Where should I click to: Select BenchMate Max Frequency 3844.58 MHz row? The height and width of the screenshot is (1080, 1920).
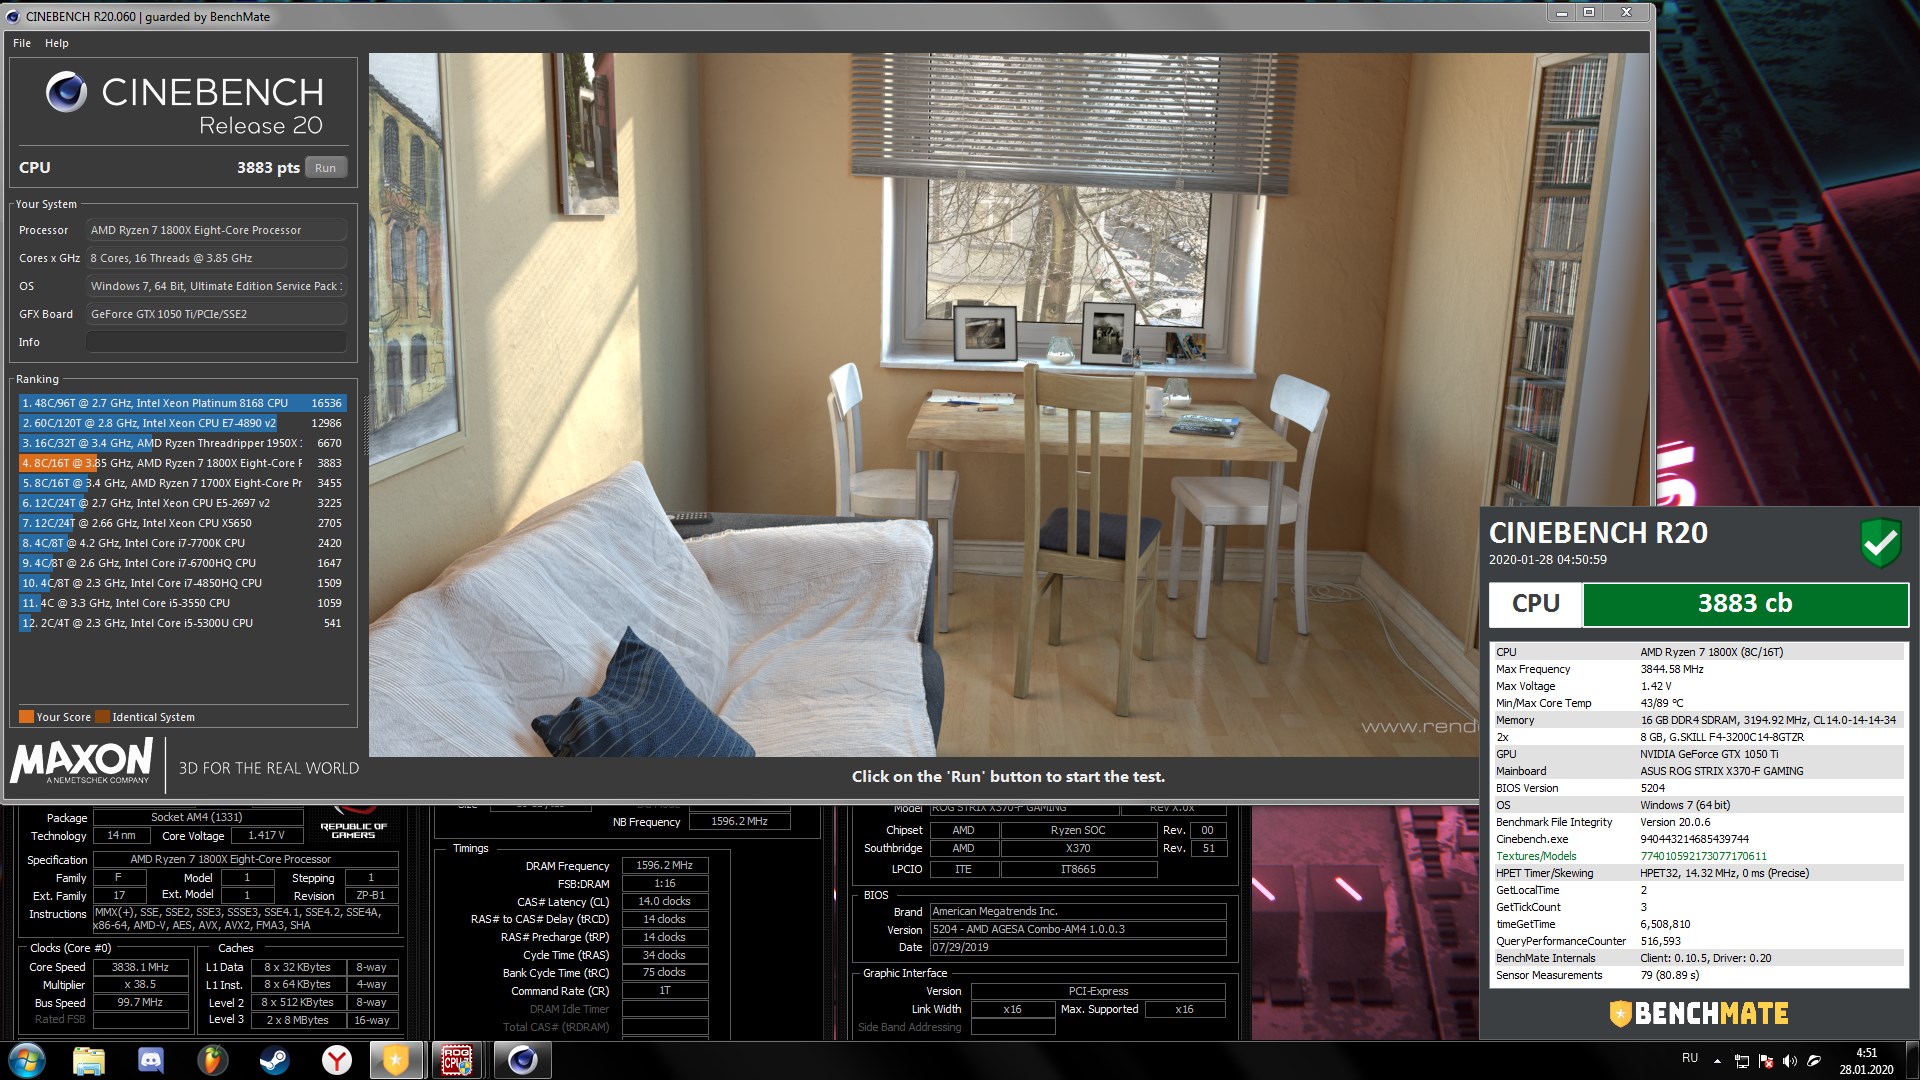click(1697, 669)
